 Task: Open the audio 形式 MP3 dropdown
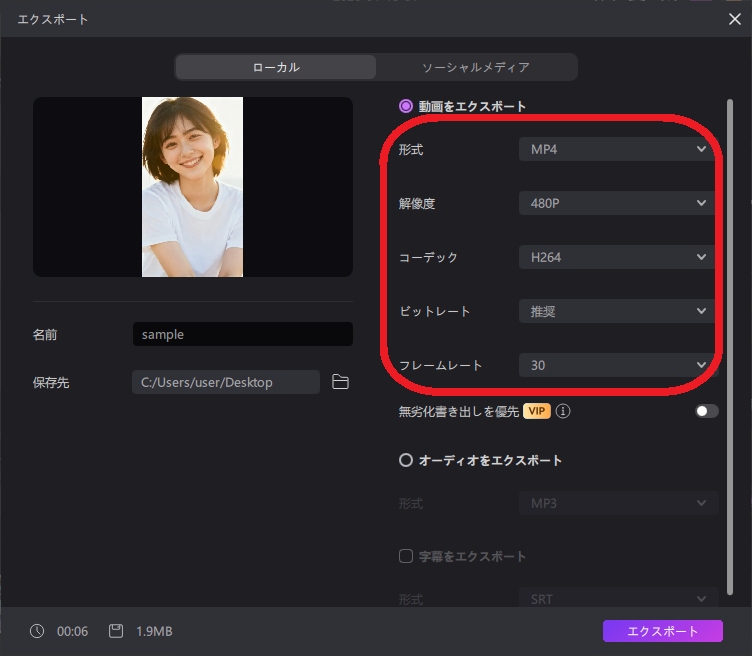pos(618,503)
